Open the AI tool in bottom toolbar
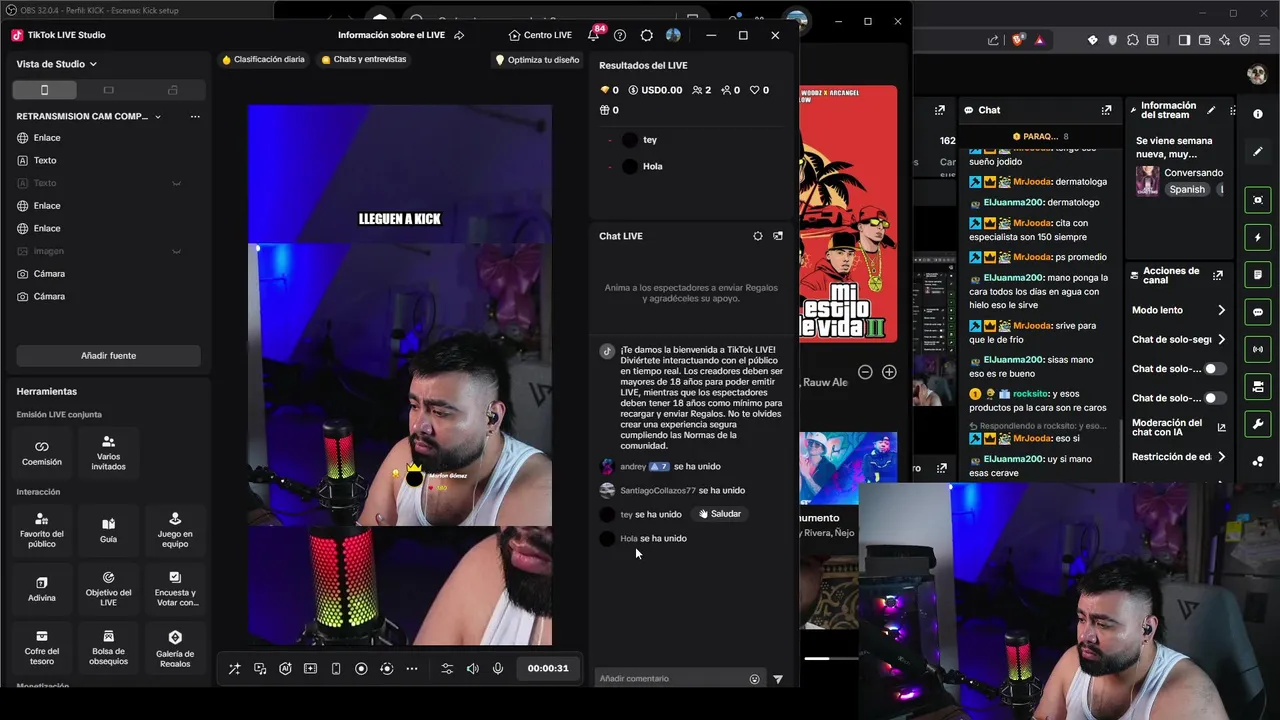This screenshot has width=1280, height=720. pos(285,669)
